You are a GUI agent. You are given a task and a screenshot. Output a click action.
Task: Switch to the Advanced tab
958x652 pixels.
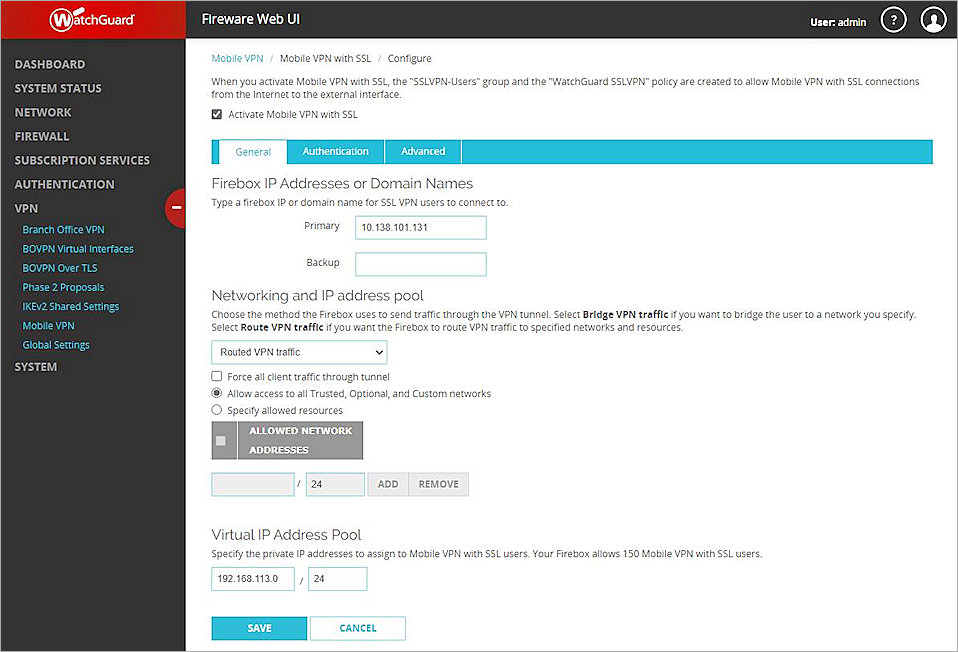coord(422,151)
